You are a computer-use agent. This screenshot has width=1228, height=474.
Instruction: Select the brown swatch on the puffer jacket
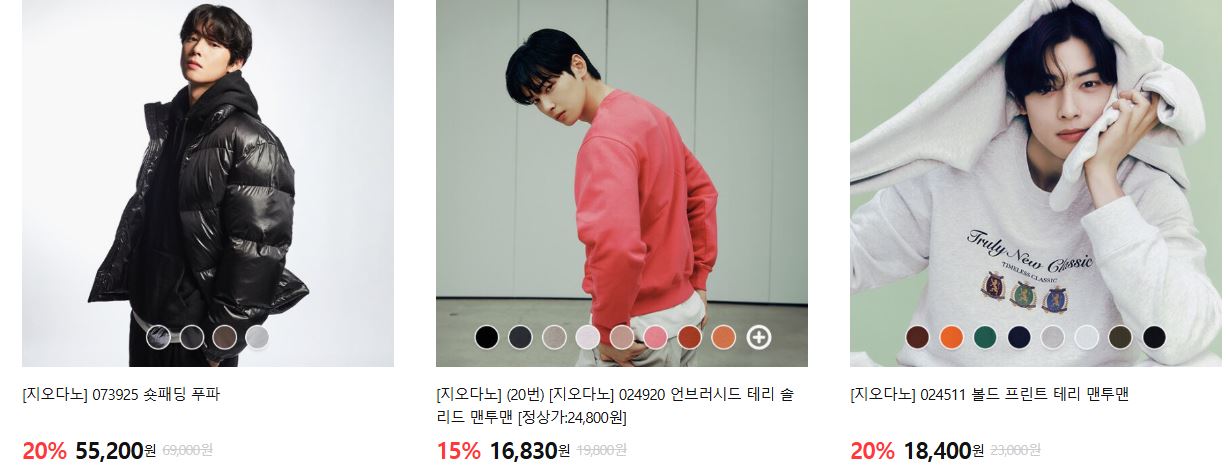[224, 338]
